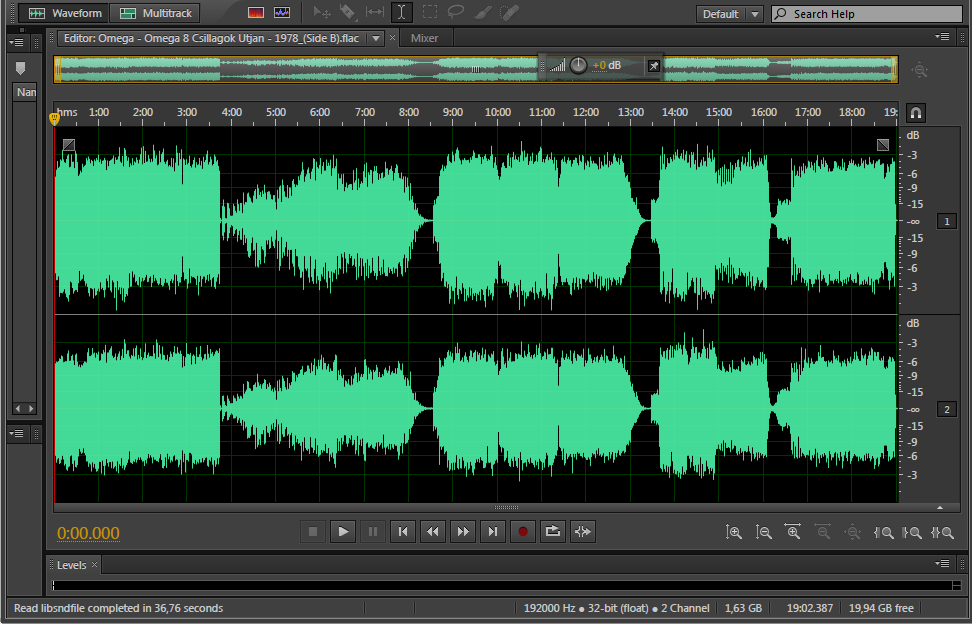Open the upper left panel options menu
Viewport: 972px width, 624px height.
(x=16, y=42)
